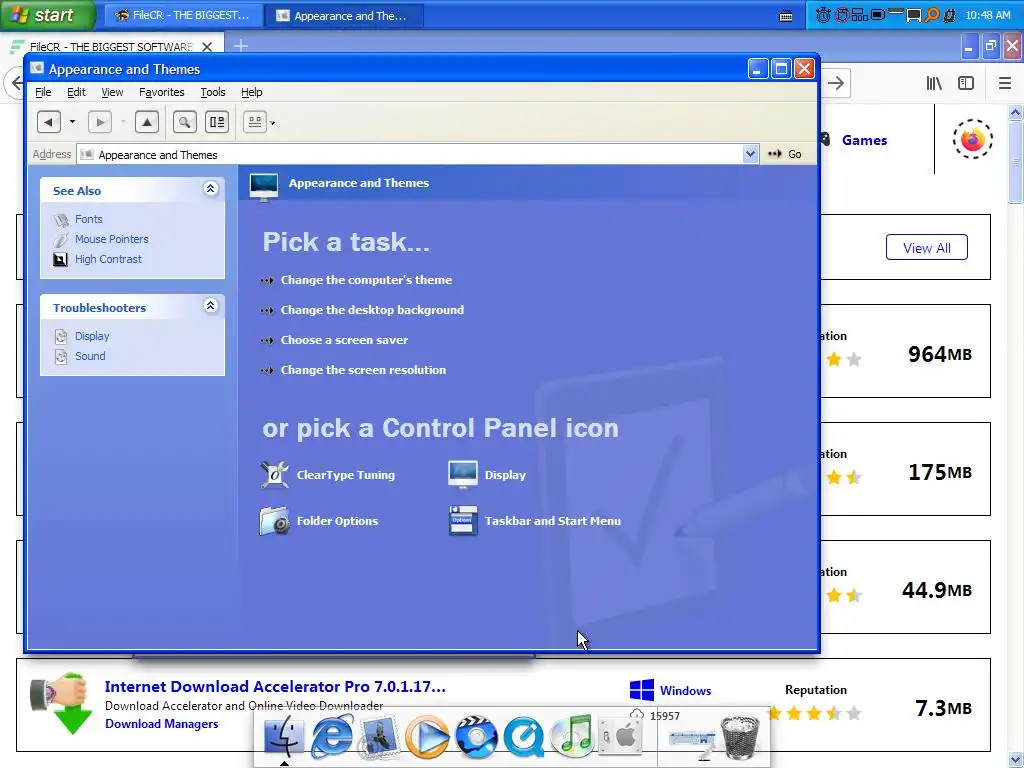Screen dimensions: 1024x768
Task: Open the Address bar dropdown arrow
Action: point(750,154)
